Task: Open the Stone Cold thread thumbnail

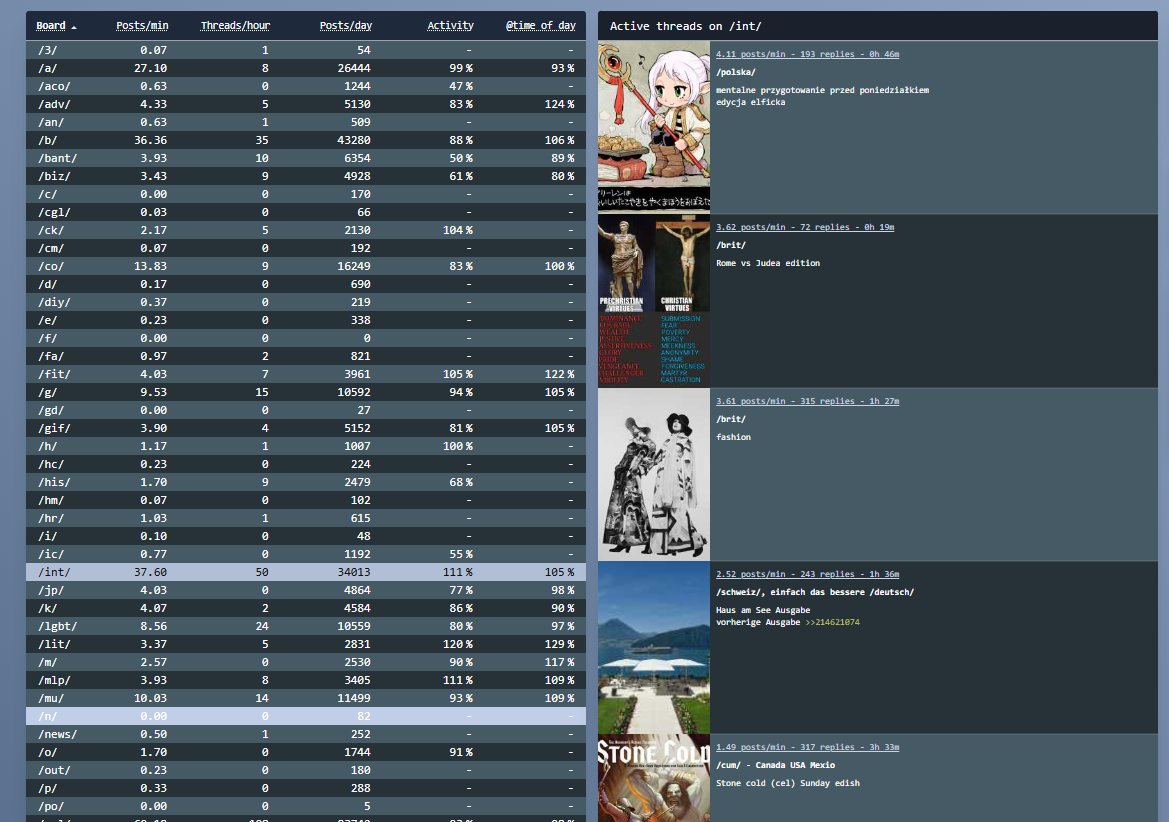Action: 654,779
